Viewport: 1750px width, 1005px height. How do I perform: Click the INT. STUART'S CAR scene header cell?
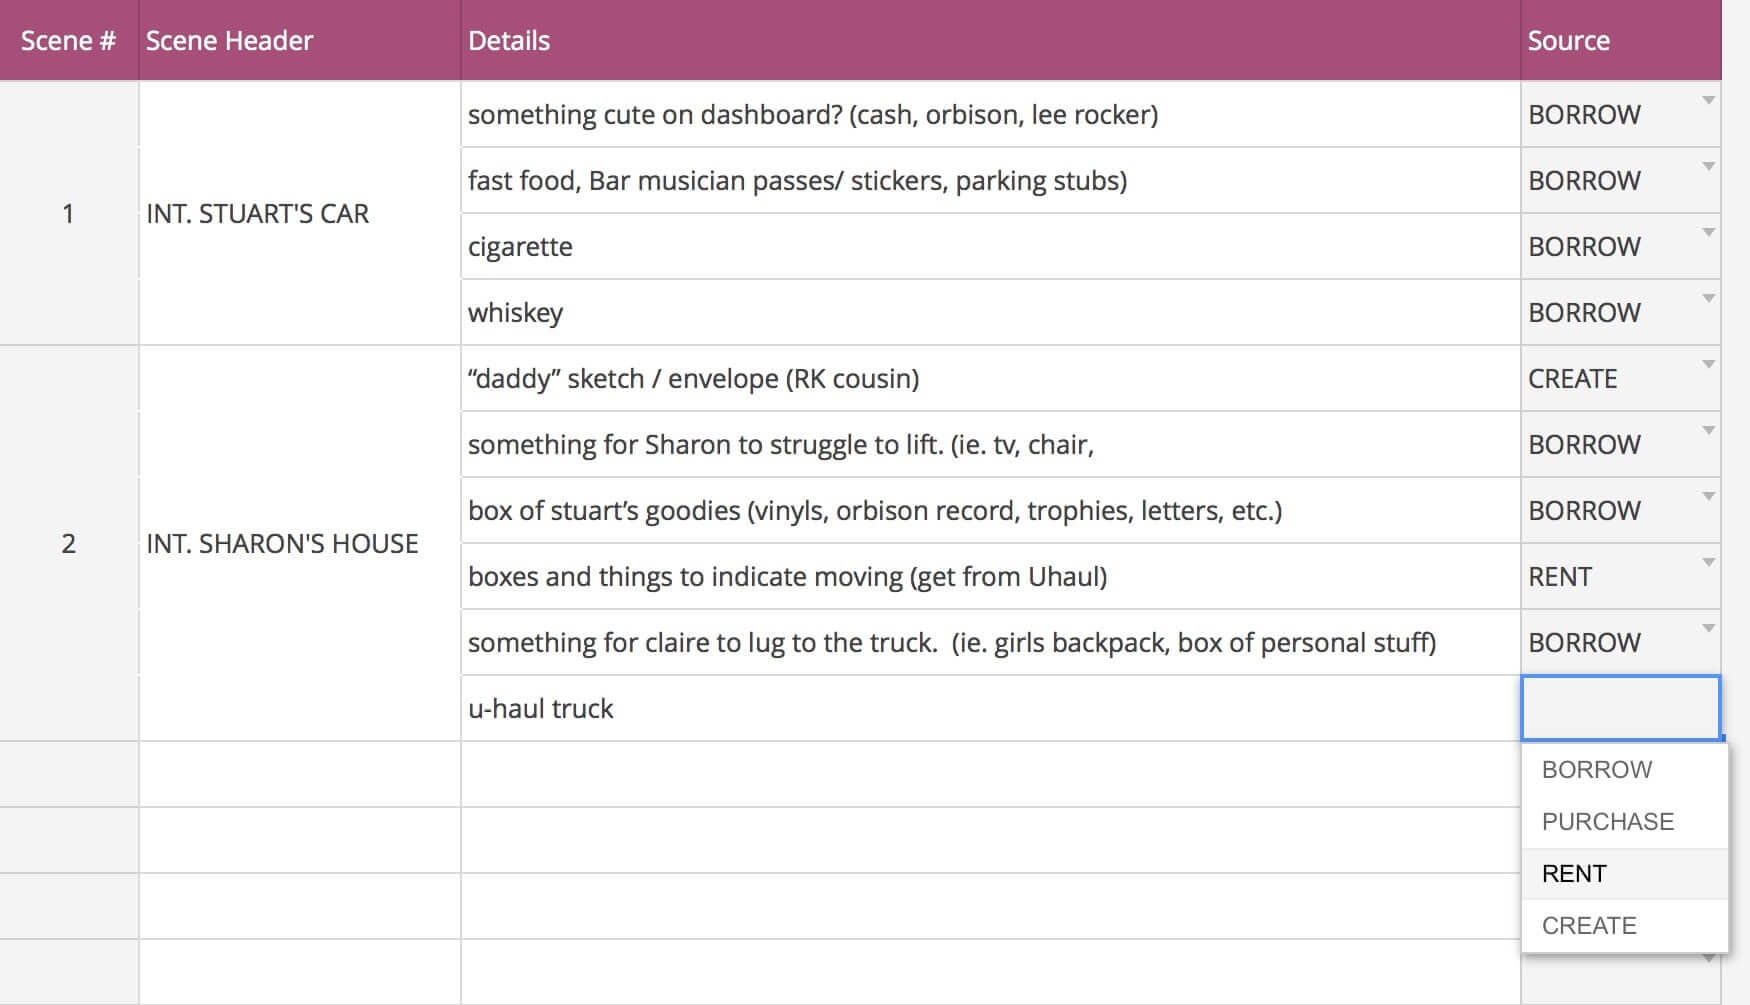click(x=257, y=213)
